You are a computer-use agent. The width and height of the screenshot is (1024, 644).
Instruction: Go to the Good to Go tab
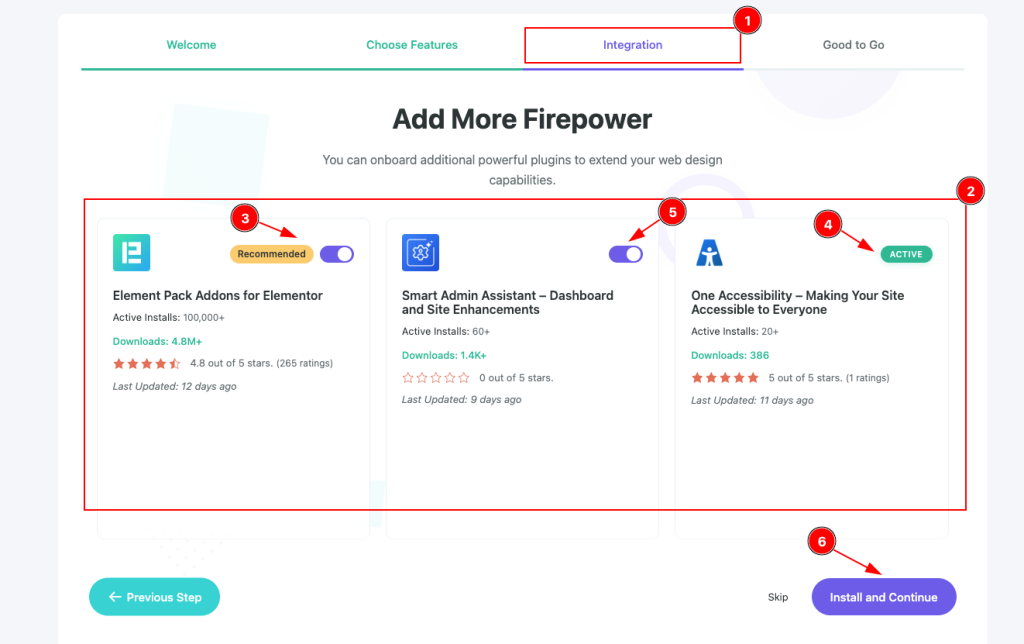point(853,45)
